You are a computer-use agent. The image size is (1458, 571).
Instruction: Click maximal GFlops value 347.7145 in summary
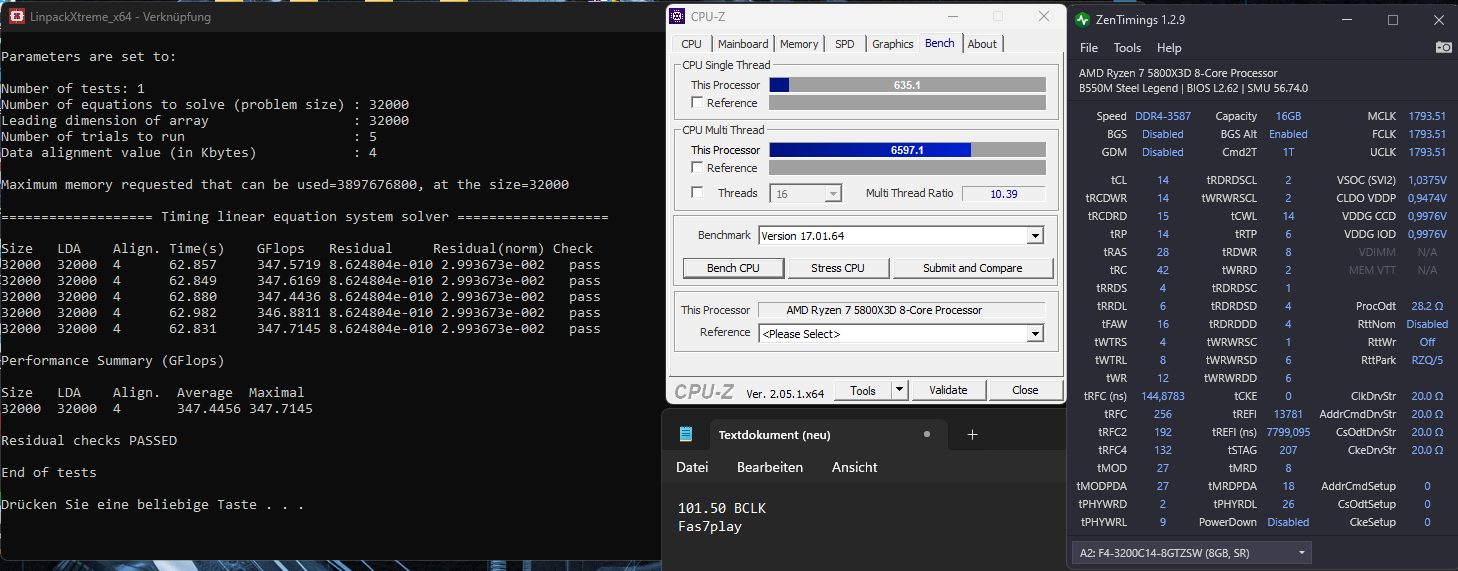coord(281,408)
